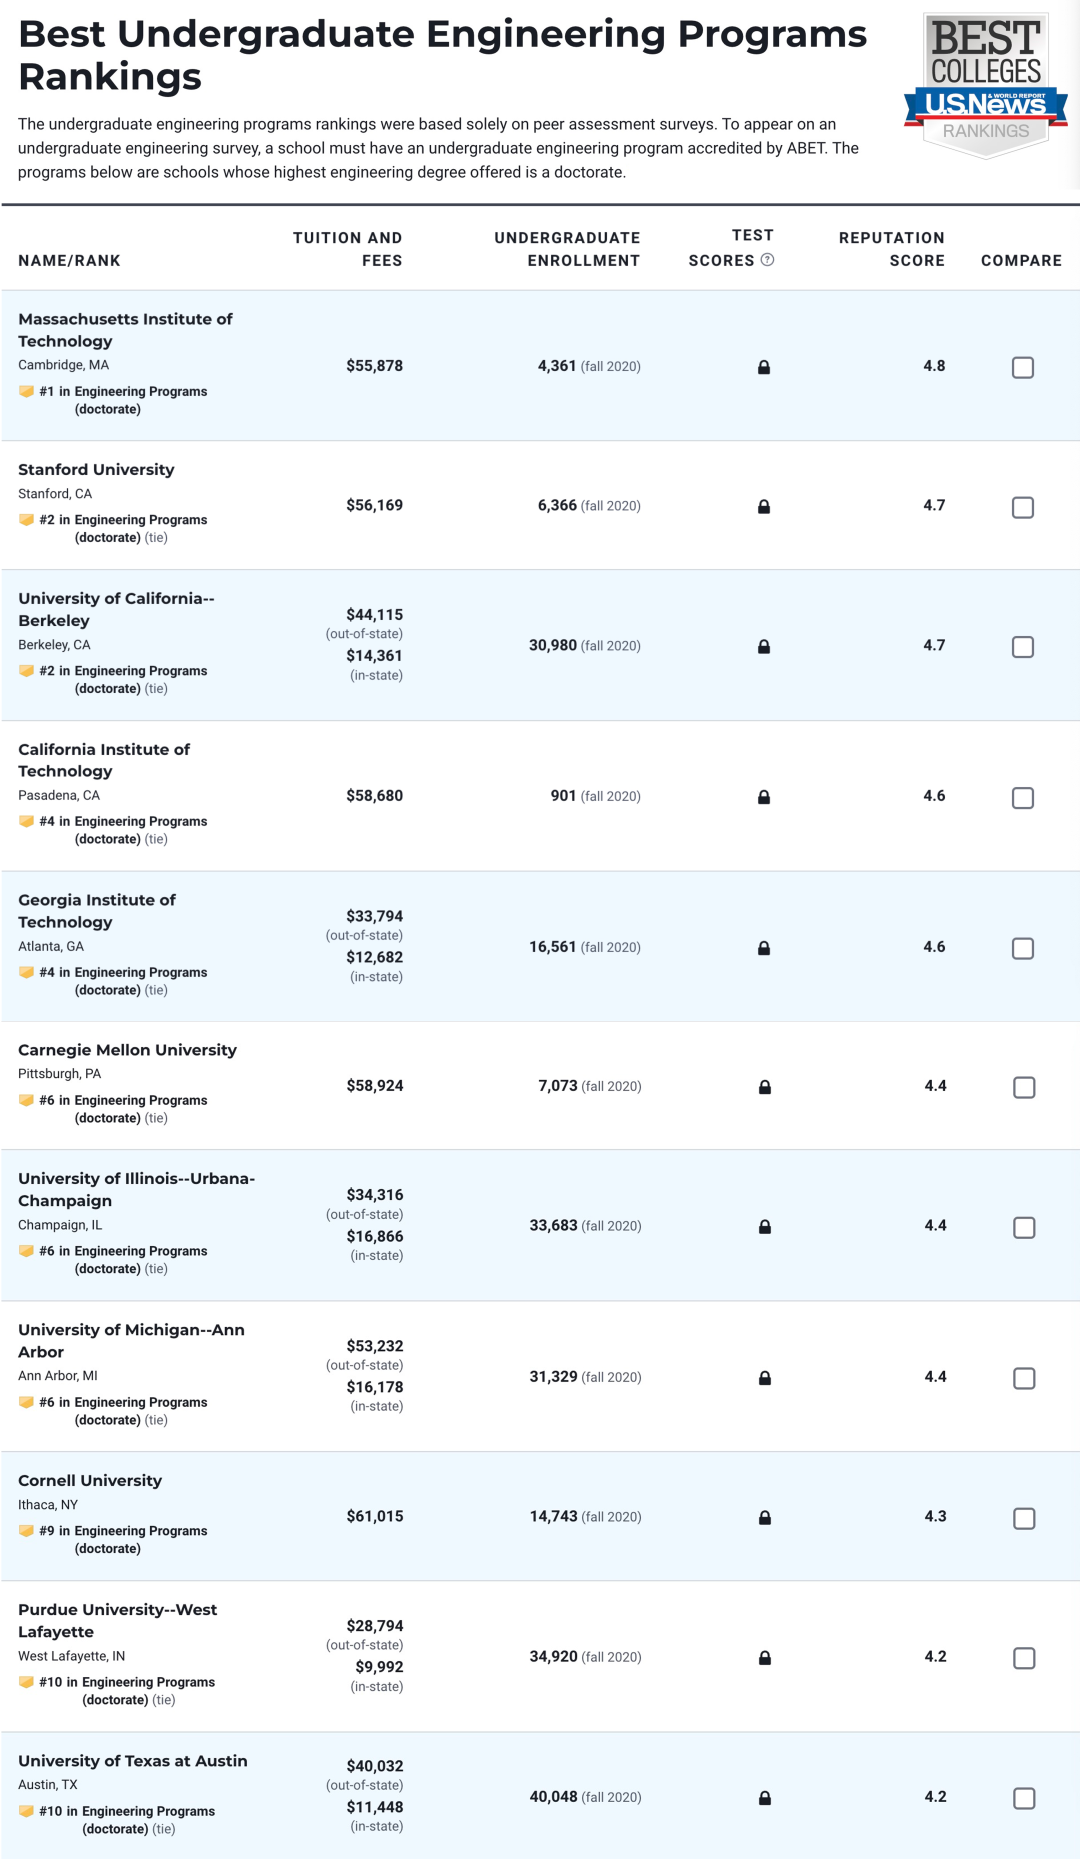Check the compare box for Massachusetts Institute of Technology
This screenshot has width=1080, height=1859.
coord(1023,367)
